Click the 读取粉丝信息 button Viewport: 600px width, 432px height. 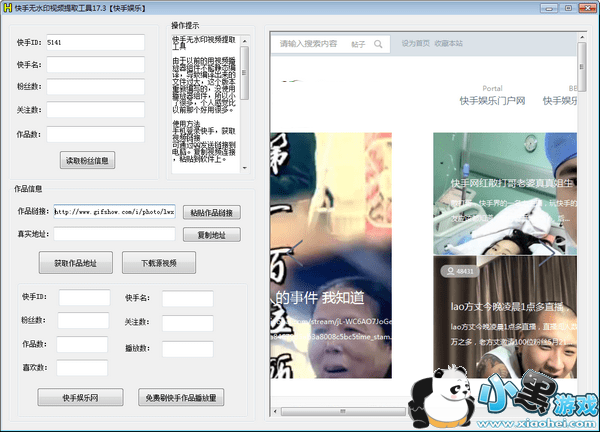(x=87, y=160)
